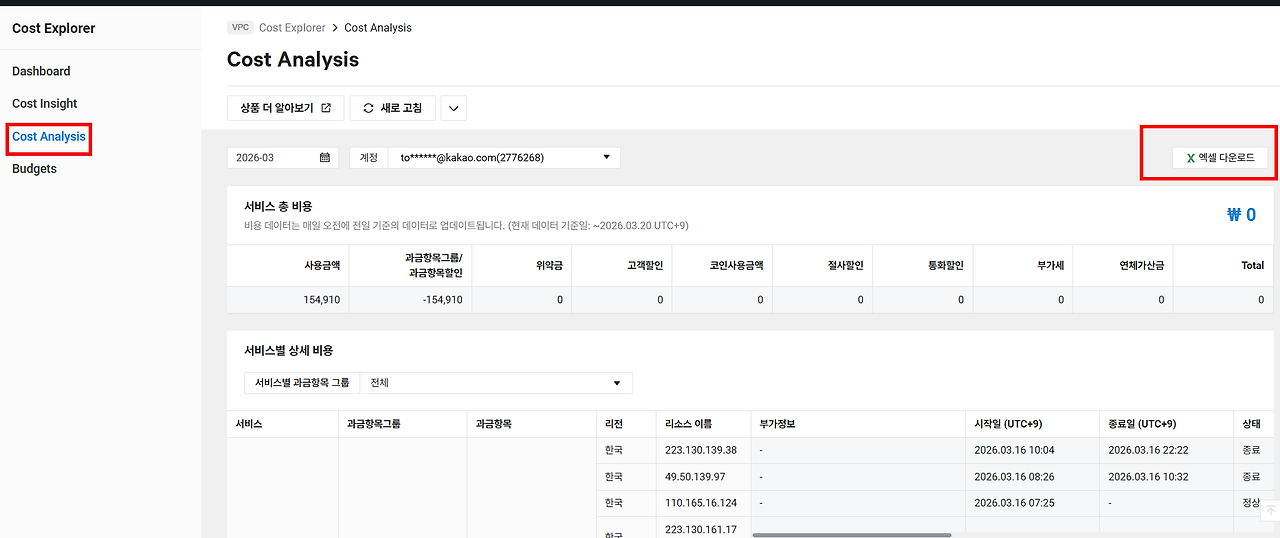Viewport: 1280px width, 538px height.
Task: Click the Cost Explorer breadcrumb link
Action: (292, 28)
